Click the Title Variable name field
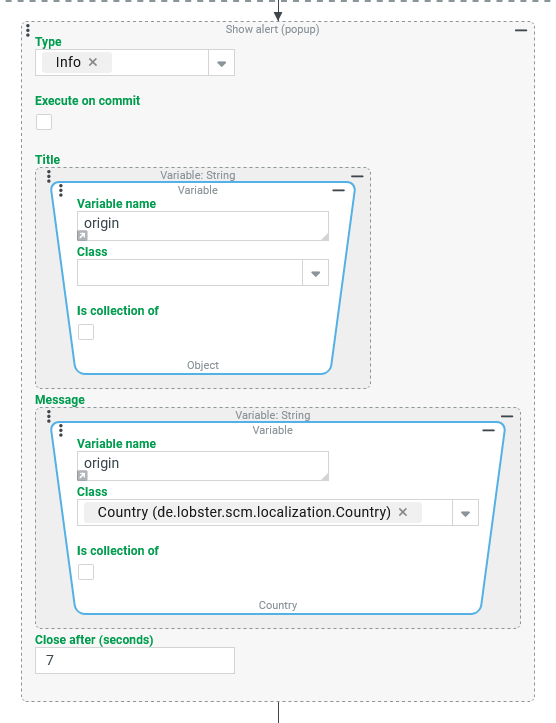Image resolution: width=556 pixels, height=723 pixels. point(203,226)
